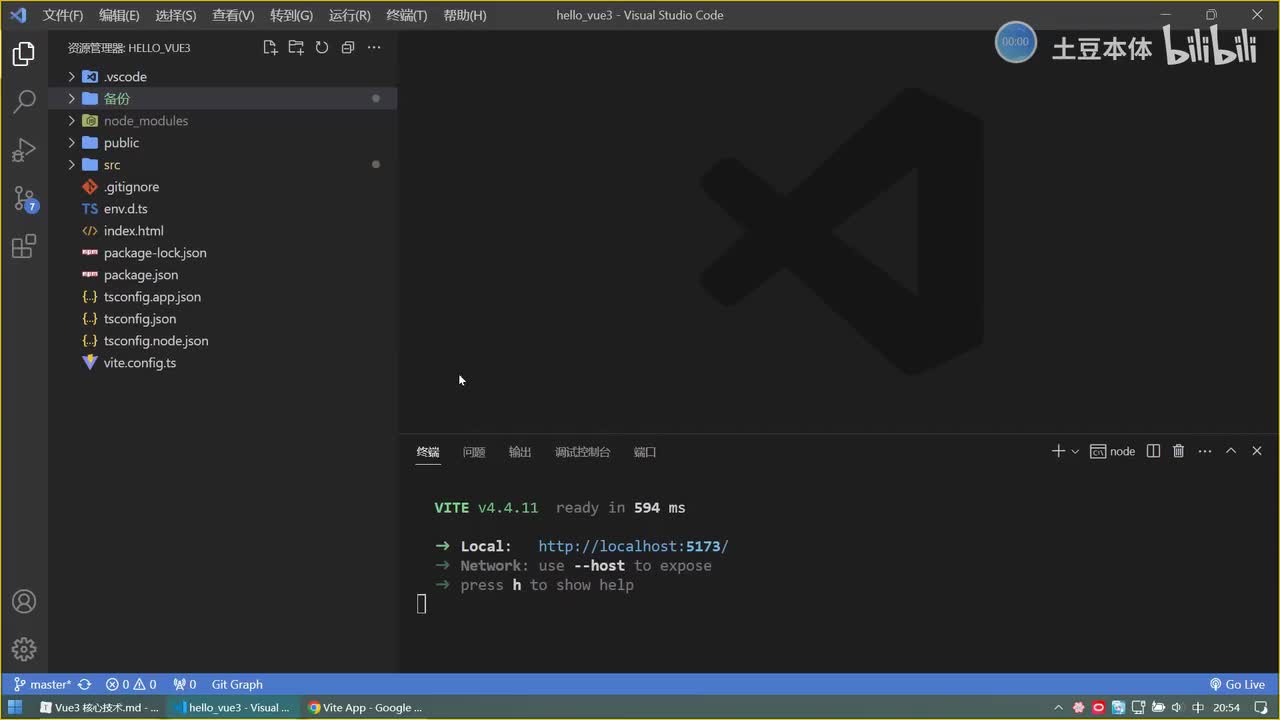Screen dimensions: 1280x720
Task: Open http://localhost:5173/ link in terminal
Action: (x=633, y=546)
